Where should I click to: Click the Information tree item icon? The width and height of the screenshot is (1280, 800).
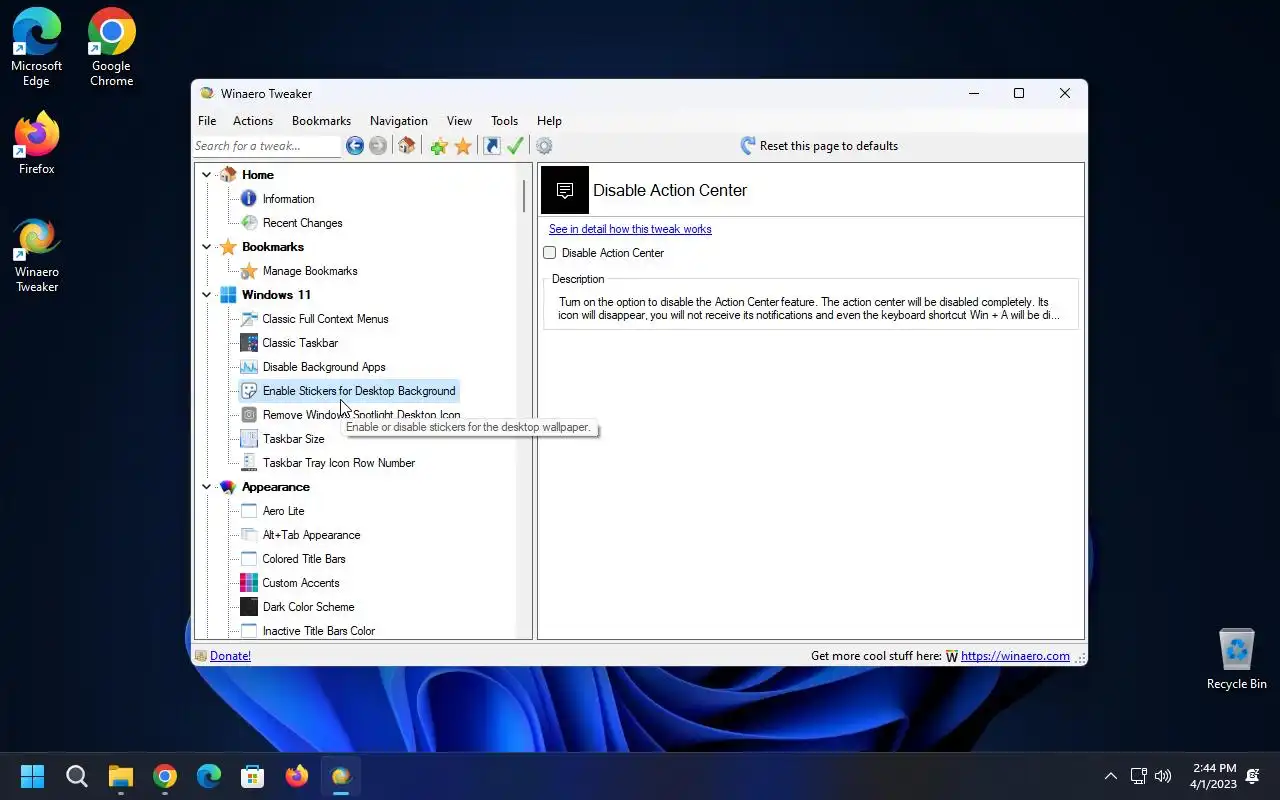pos(249,199)
